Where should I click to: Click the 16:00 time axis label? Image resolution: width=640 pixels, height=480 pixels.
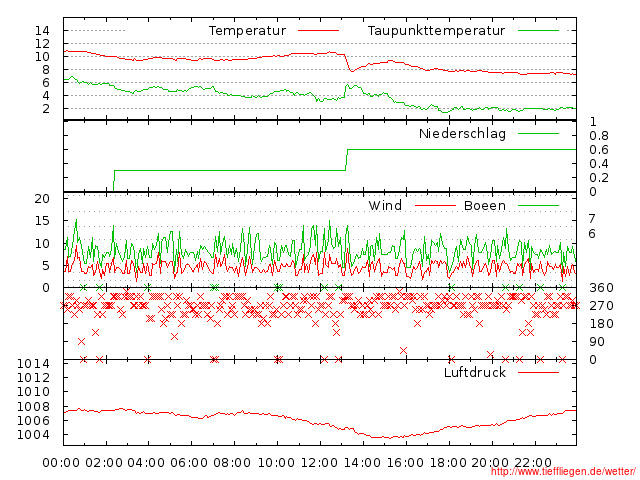[404, 463]
